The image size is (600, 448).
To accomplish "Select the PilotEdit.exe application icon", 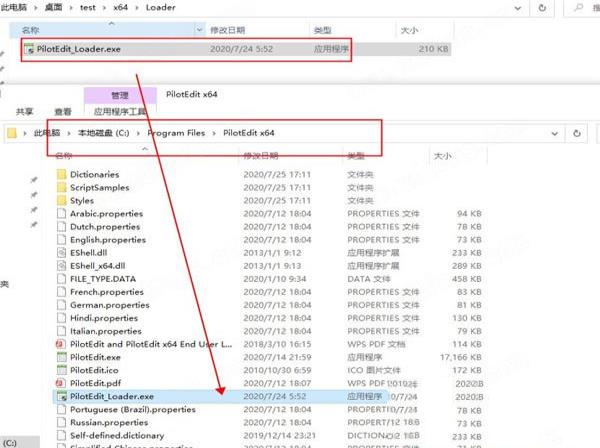I will pyautogui.click(x=61, y=357).
